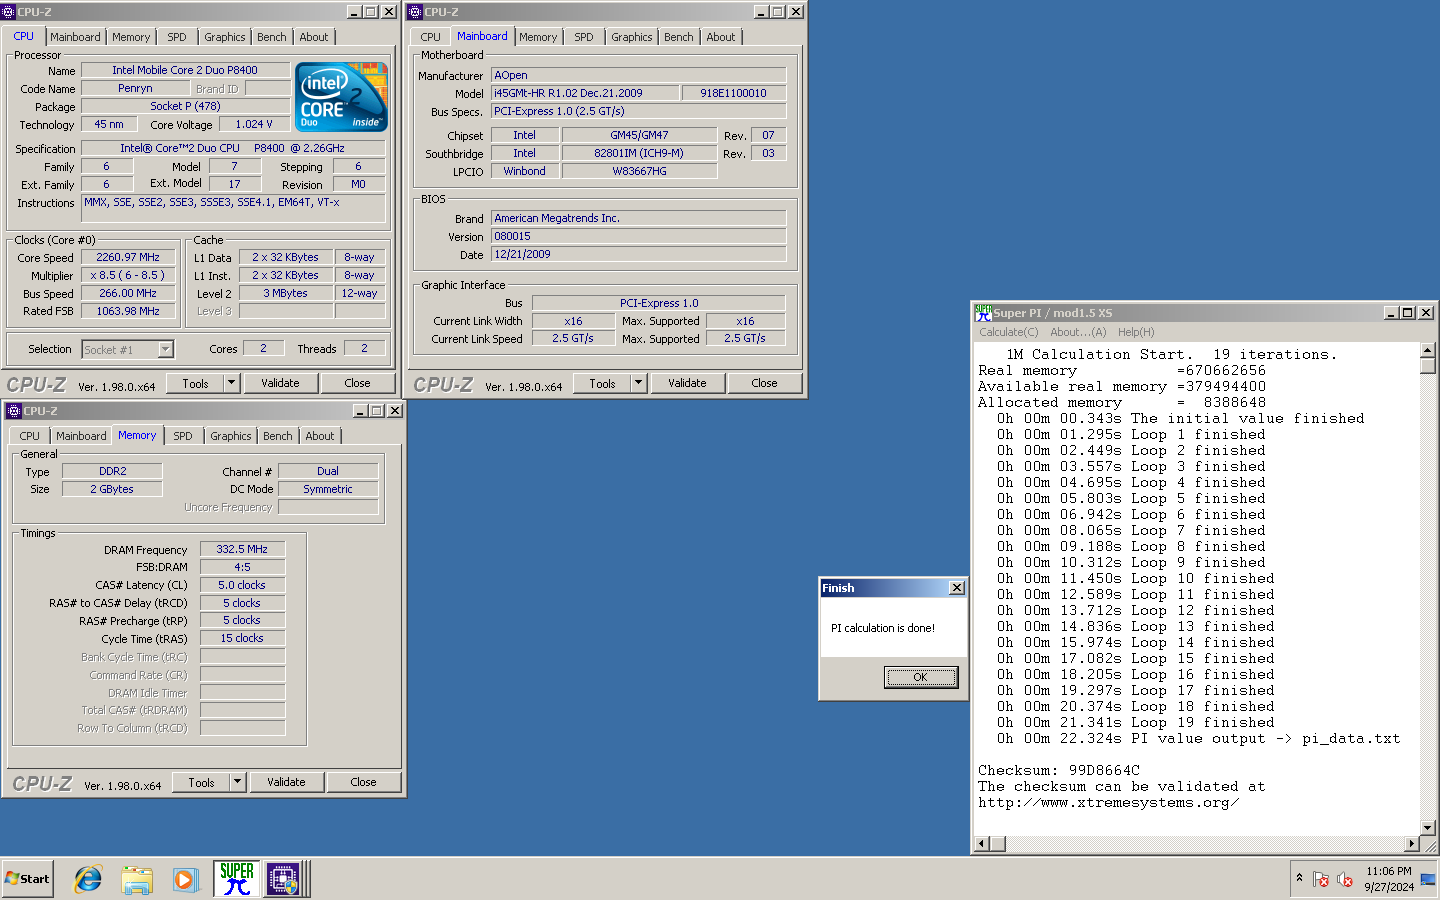The image size is (1440, 900).
Task: Click the Super PI title bar icon
Action: coord(983,313)
